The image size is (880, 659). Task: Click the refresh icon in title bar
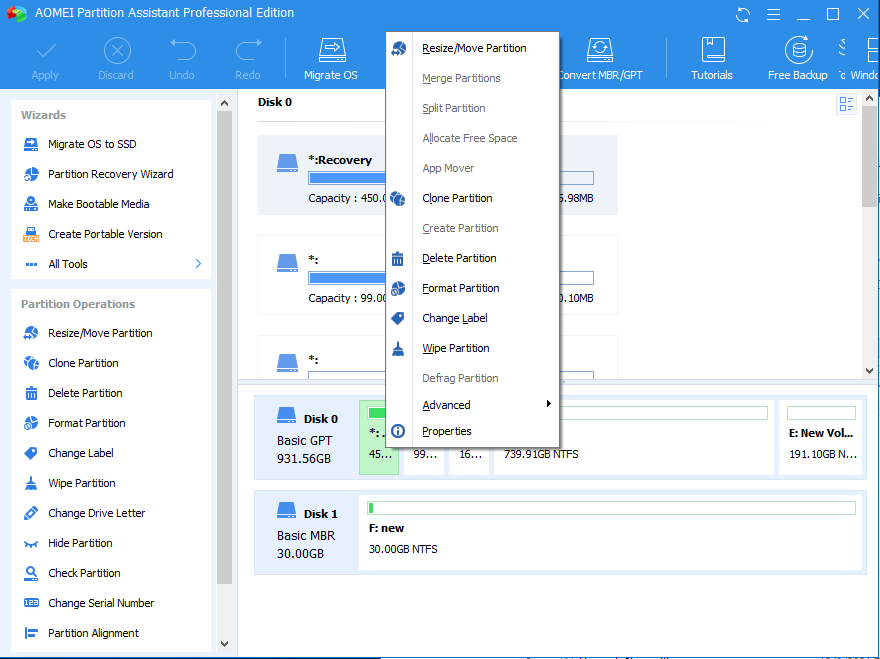coord(743,15)
